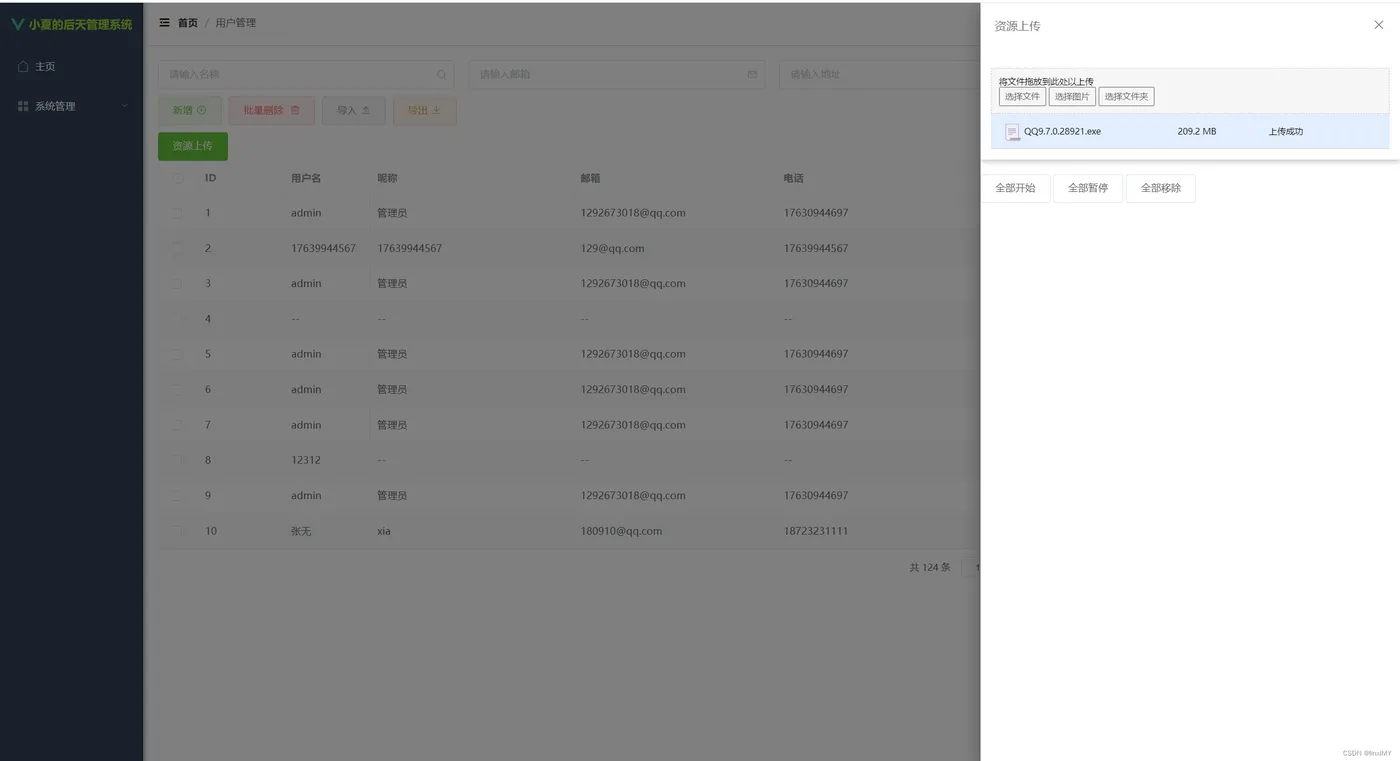Focus the 请输入名称 search field
Viewport: 1400px width, 761px height.
[306, 74]
